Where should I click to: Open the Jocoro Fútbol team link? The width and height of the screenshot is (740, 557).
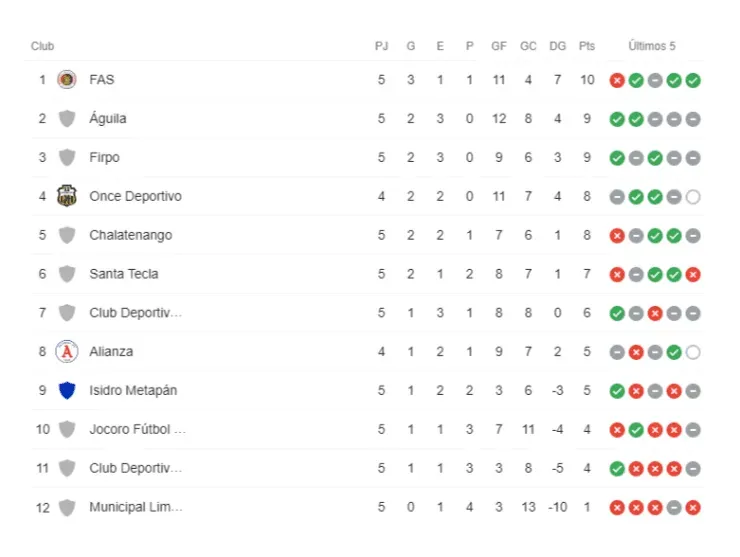coord(138,430)
